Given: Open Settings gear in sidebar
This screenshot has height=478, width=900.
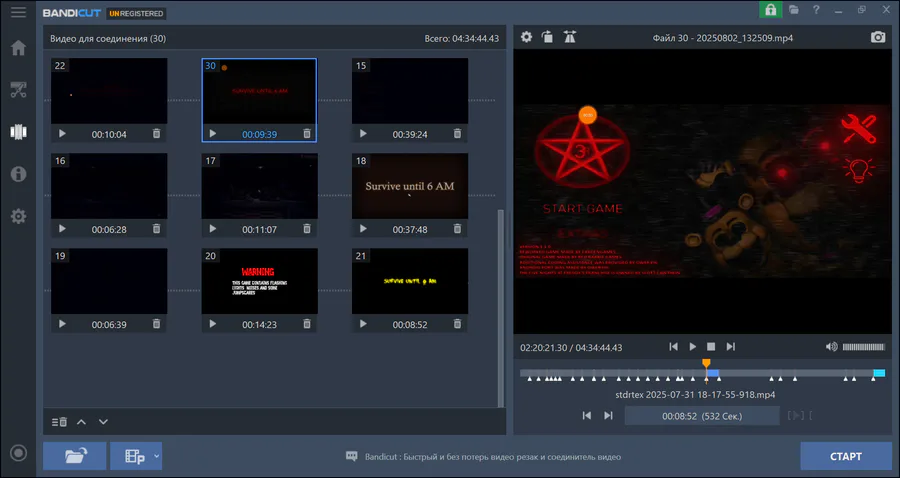Looking at the screenshot, I should [x=18, y=216].
